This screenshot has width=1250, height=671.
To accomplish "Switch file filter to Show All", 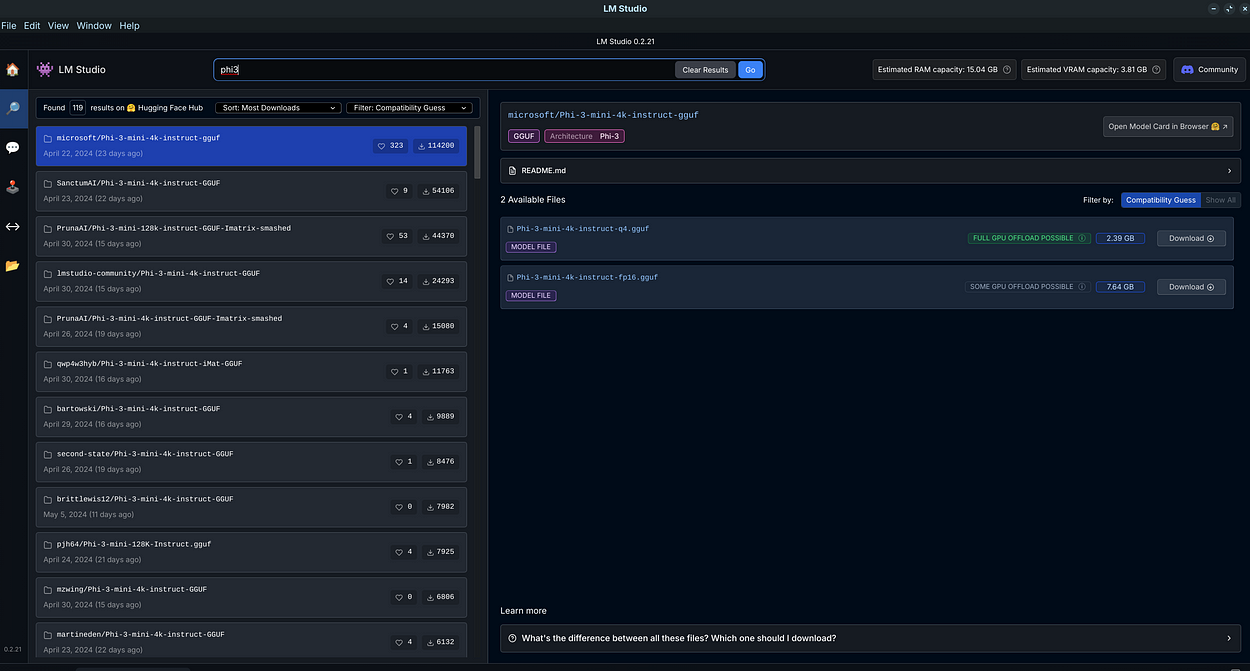I will pyautogui.click(x=1220, y=200).
